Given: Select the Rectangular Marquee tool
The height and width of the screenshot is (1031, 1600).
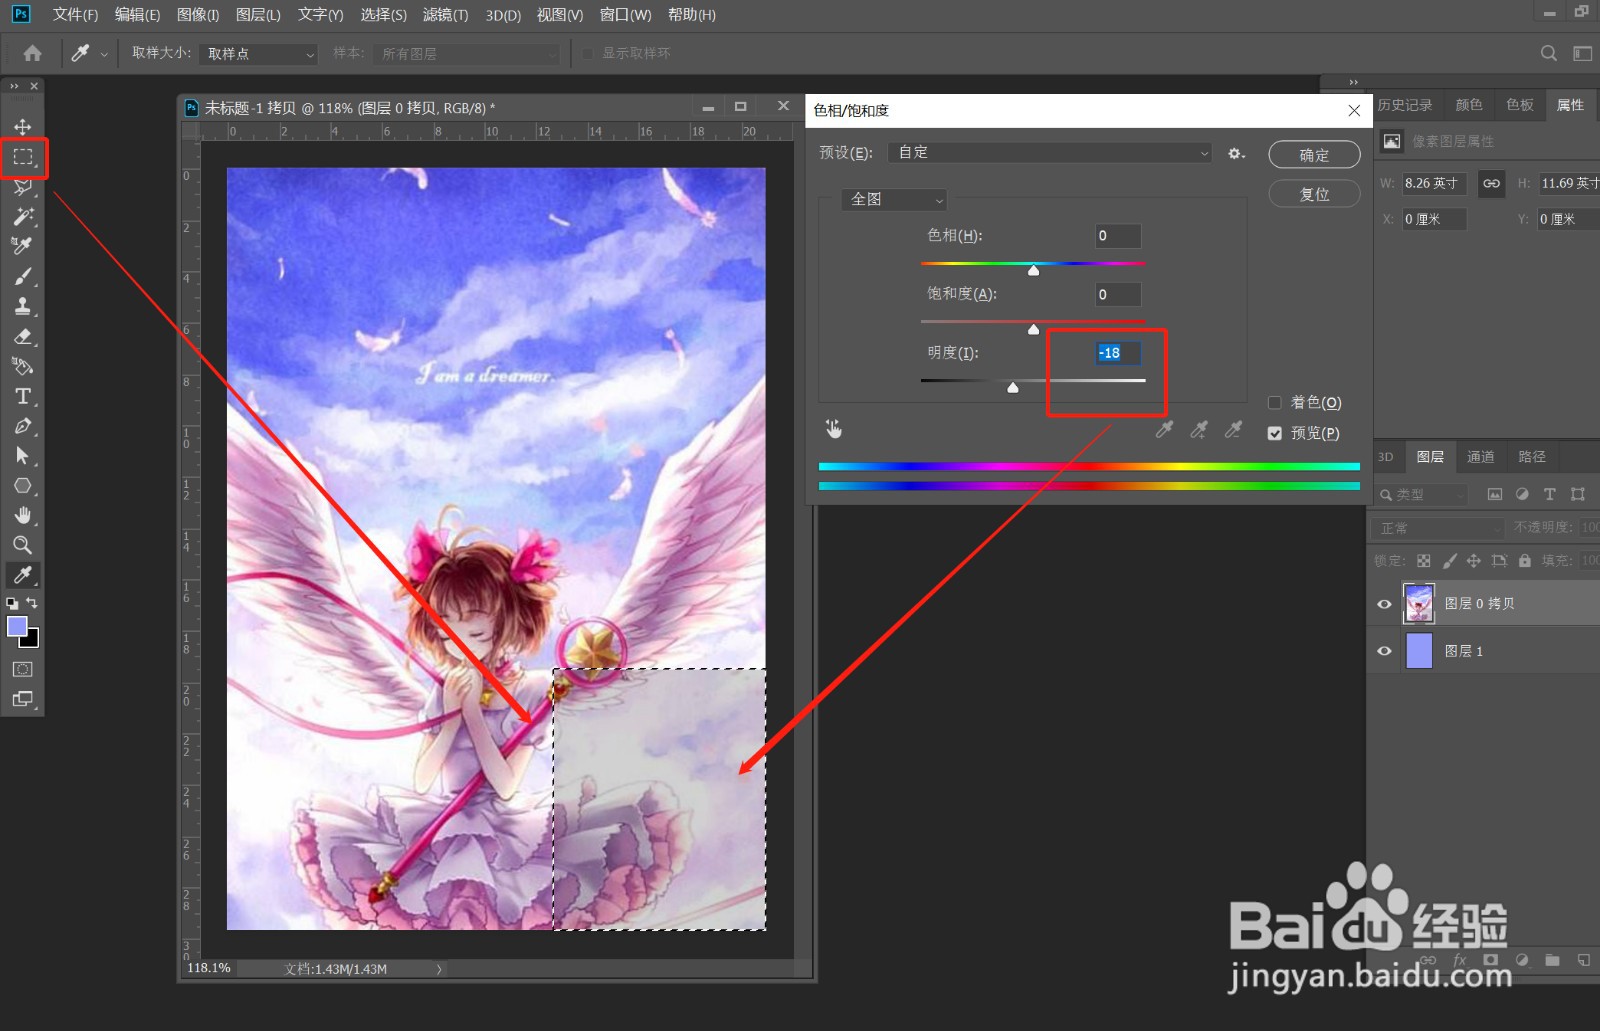Looking at the screenshot, I should tap(22, 157).
